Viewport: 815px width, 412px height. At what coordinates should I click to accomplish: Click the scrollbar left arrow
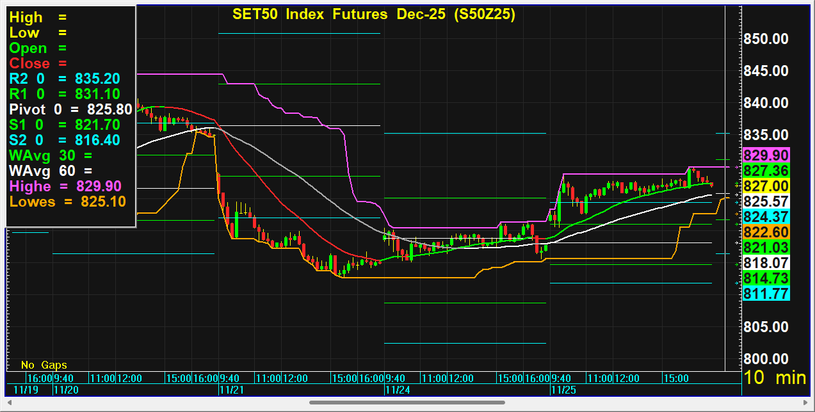pyautogui.click(x=7, y=403)
